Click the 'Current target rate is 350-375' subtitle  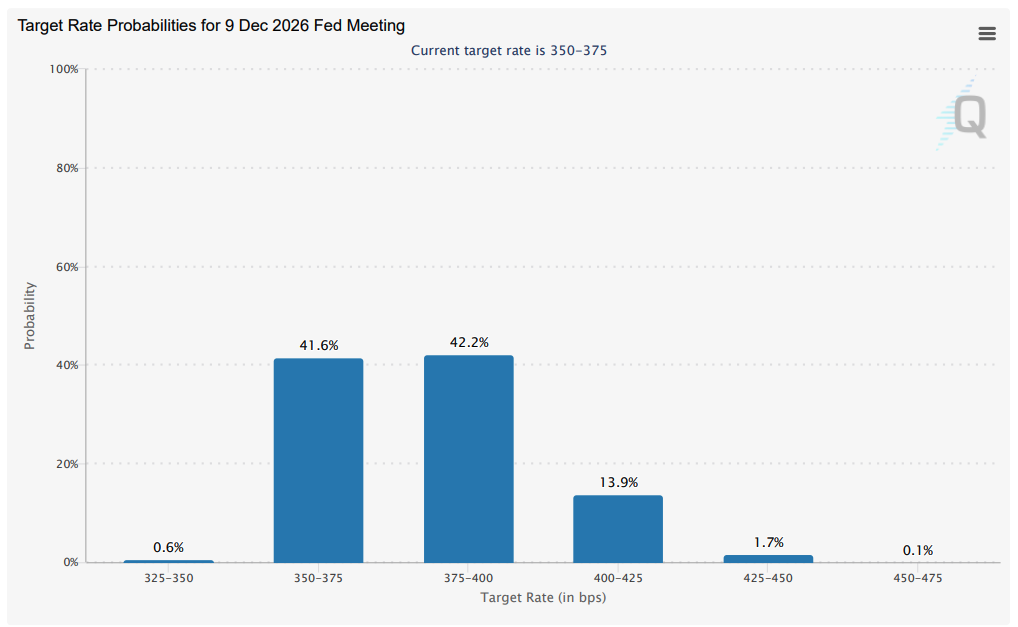(509, 51)
